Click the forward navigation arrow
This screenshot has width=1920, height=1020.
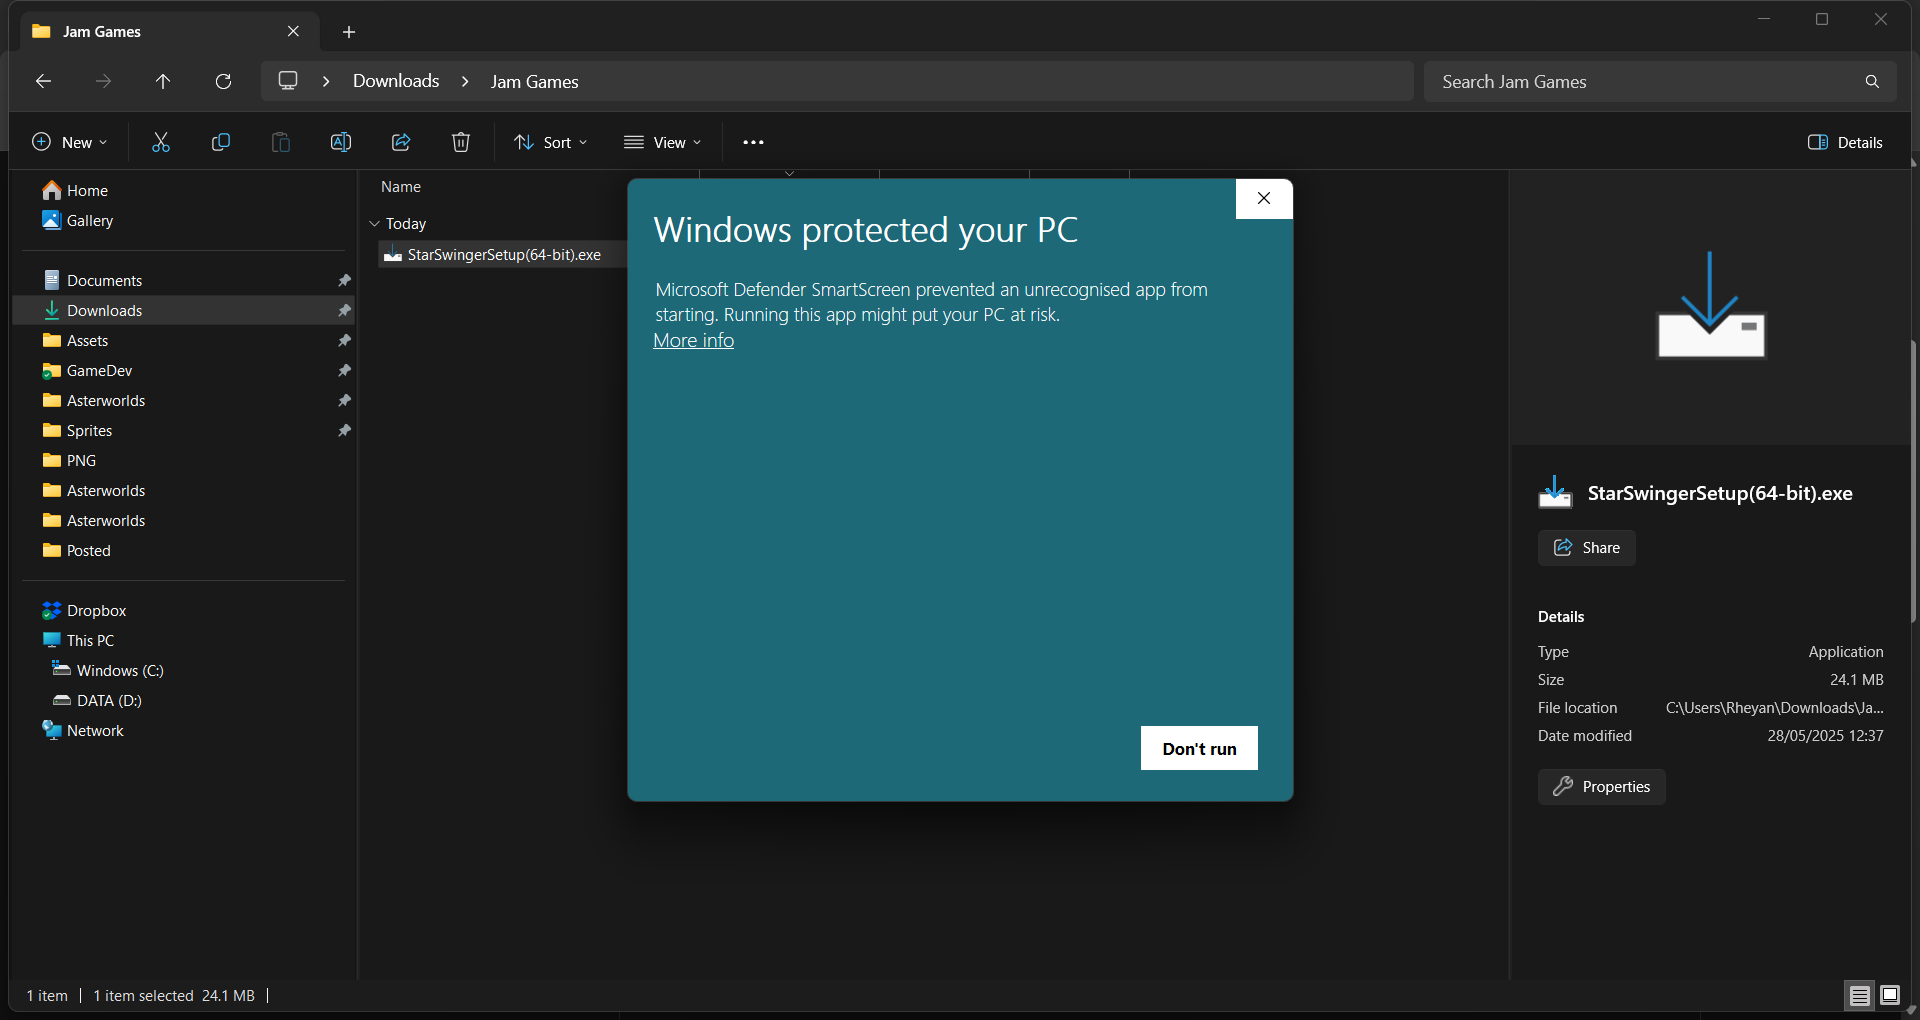[103, 81]
